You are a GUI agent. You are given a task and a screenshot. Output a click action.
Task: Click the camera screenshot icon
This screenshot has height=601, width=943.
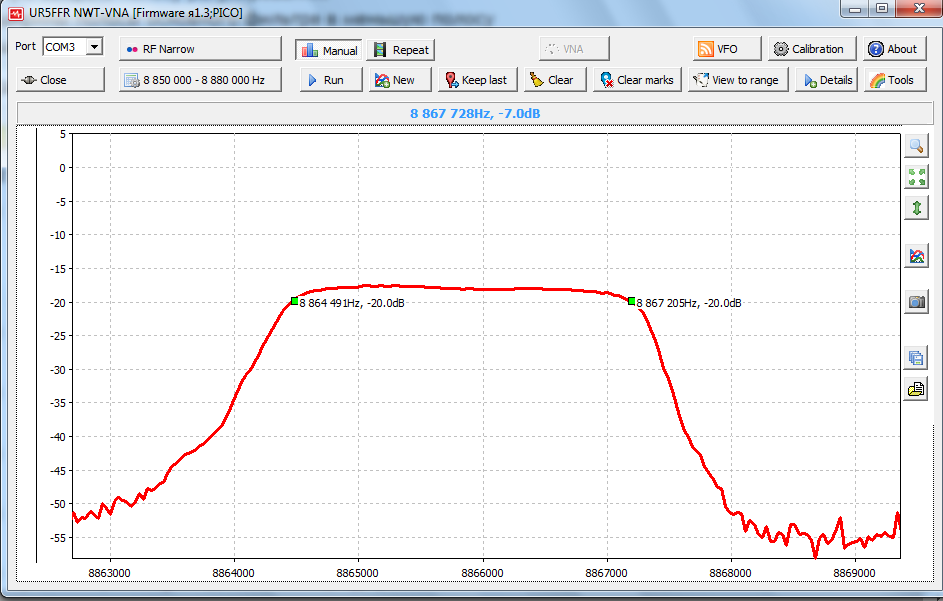(916, 302)
